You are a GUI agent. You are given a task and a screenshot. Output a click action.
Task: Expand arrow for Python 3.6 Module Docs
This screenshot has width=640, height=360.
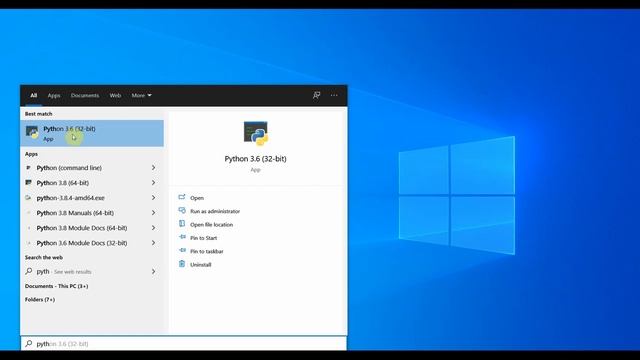pos(153,243)
